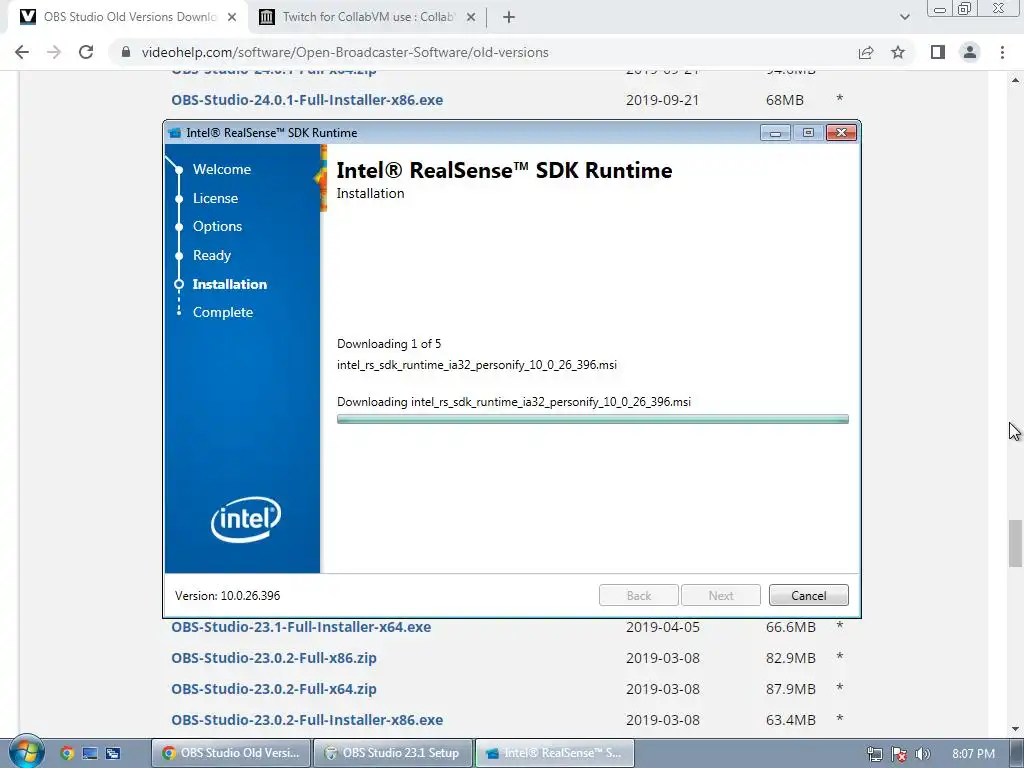Bookmark this page with the star icon
This screenshot has height=768, width=1024.
coord(898,52)
